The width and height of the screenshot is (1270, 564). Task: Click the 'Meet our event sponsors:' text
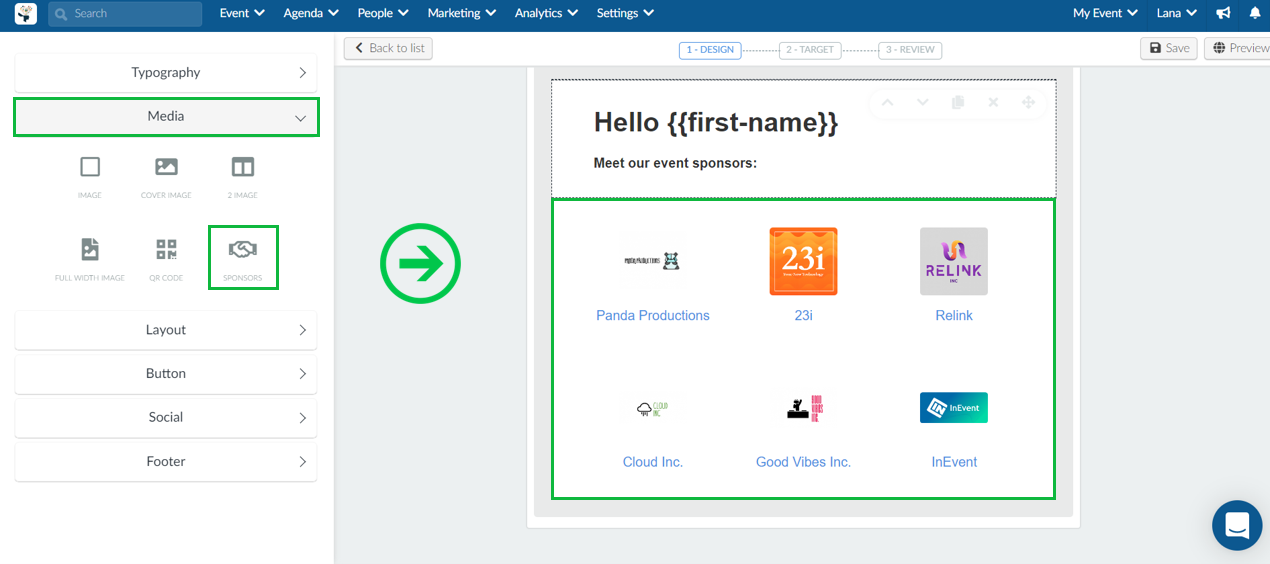(675, 163)
